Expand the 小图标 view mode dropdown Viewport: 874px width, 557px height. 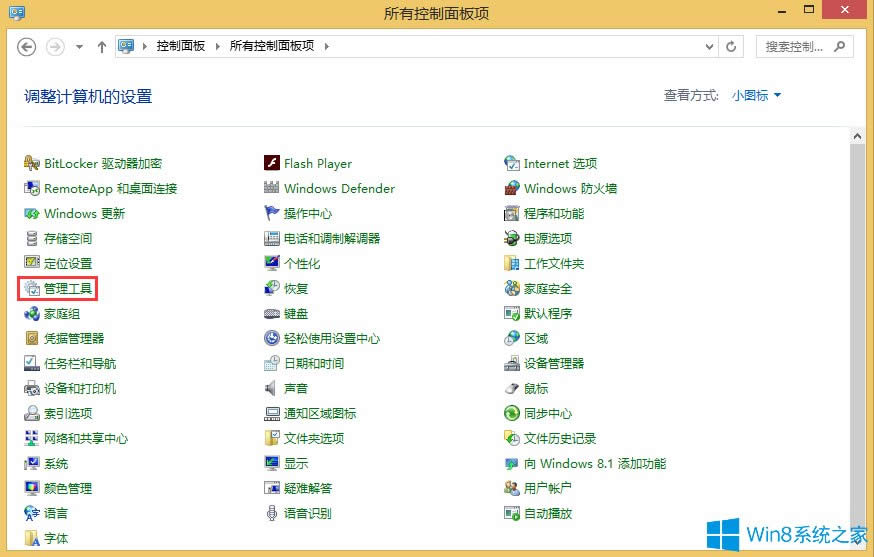(x=756, y=96)
